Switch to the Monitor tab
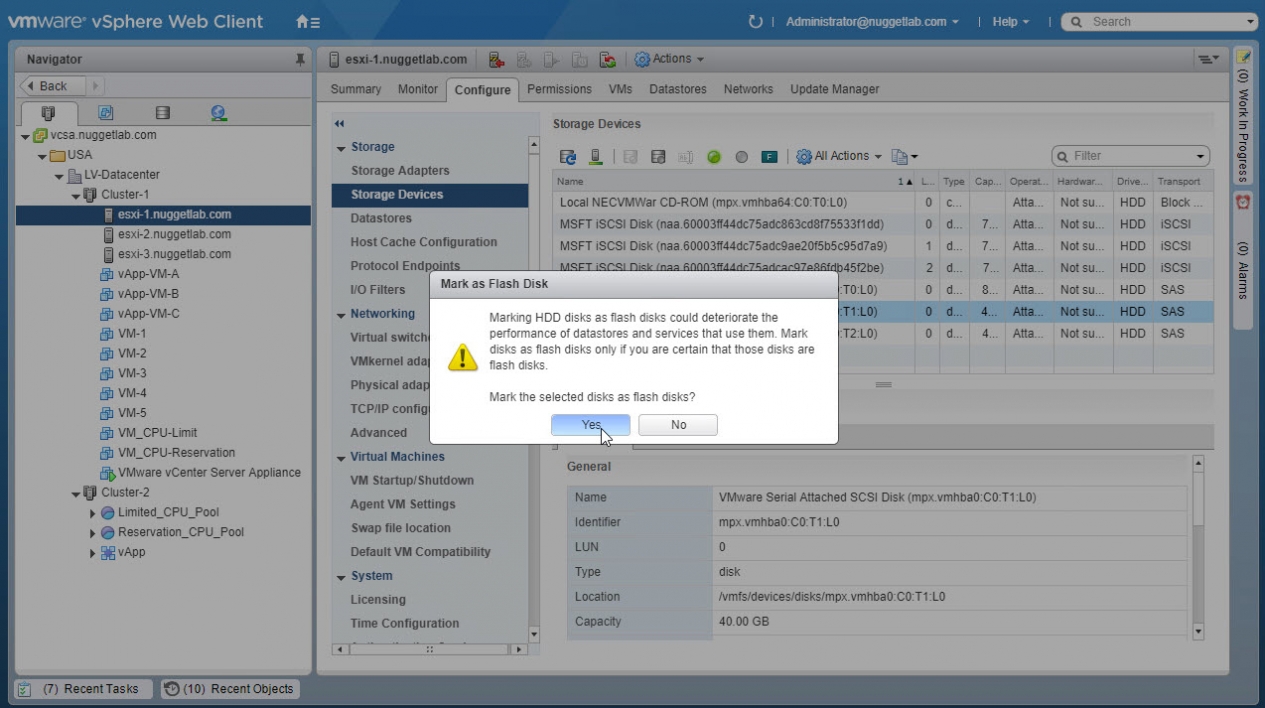1265x708 pixels. [417, 89]
